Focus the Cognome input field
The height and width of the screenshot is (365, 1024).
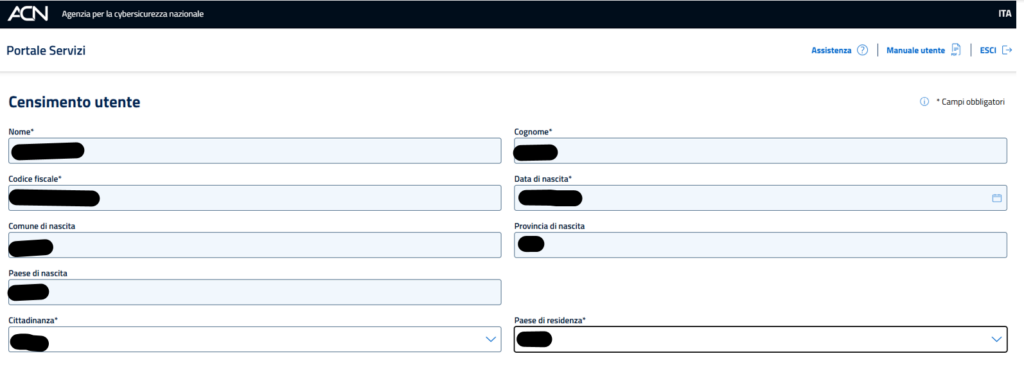[x=761, y=150]
